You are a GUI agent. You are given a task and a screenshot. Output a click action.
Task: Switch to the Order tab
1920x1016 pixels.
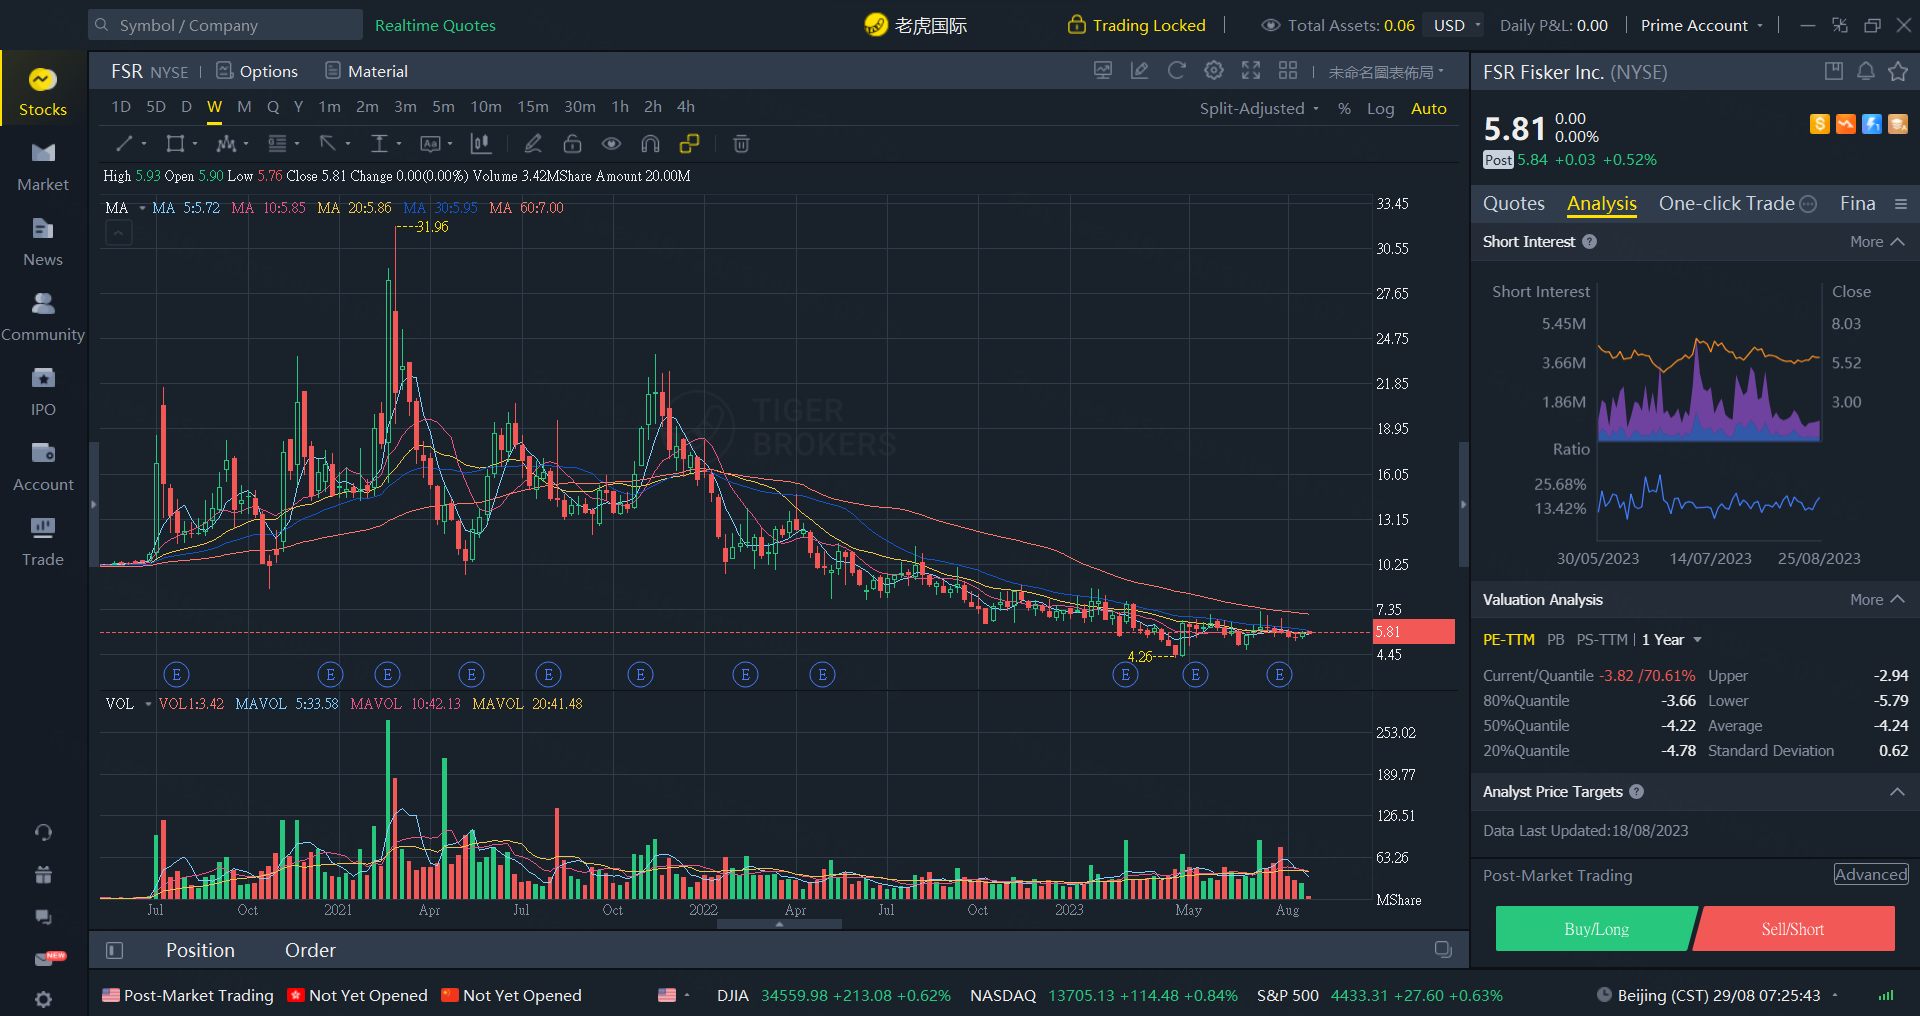pos(310,950)
